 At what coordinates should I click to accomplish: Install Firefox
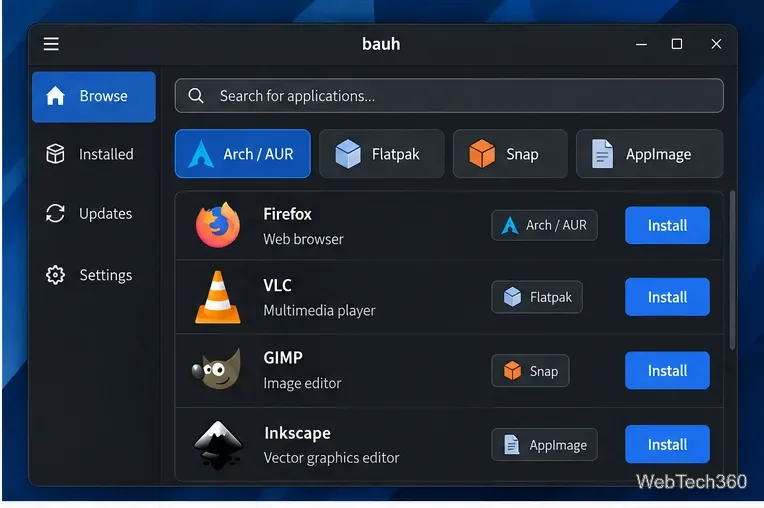point(667,225)
